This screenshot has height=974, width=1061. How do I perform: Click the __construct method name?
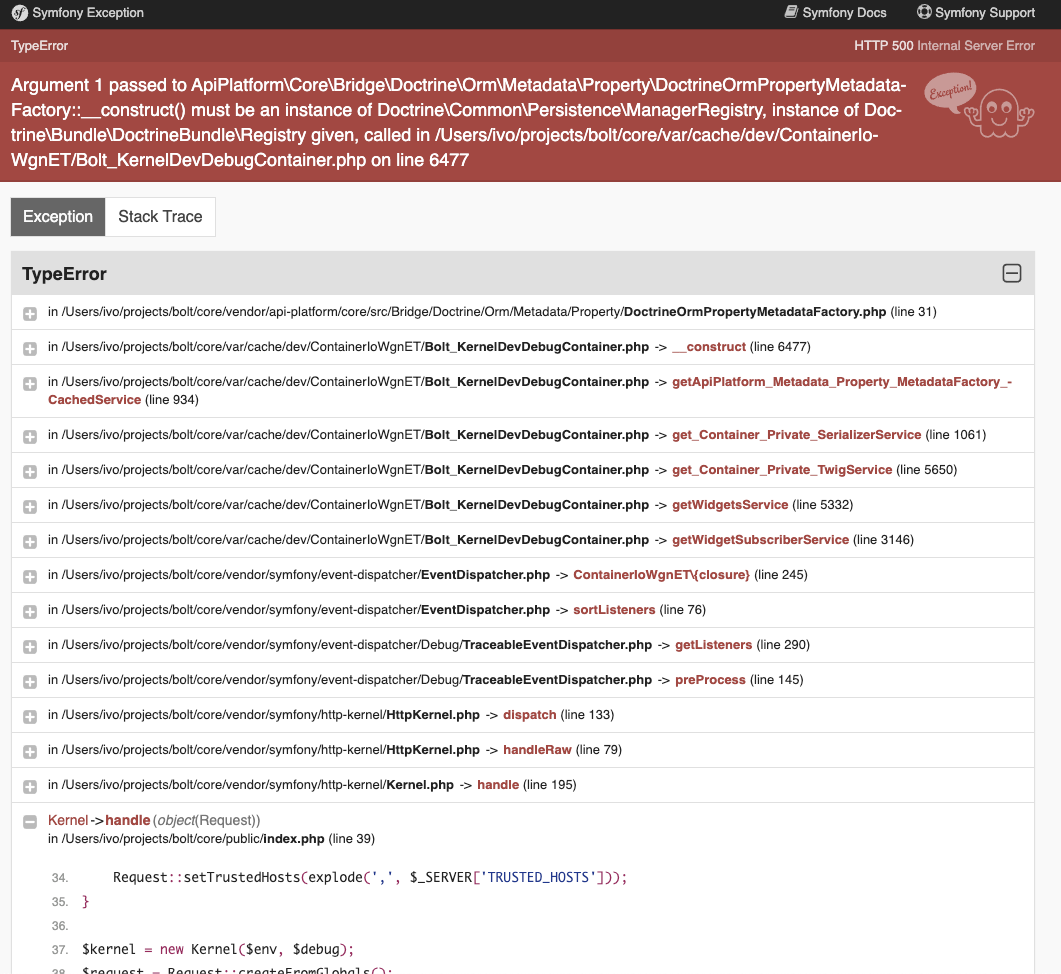(x=709, y=347)
